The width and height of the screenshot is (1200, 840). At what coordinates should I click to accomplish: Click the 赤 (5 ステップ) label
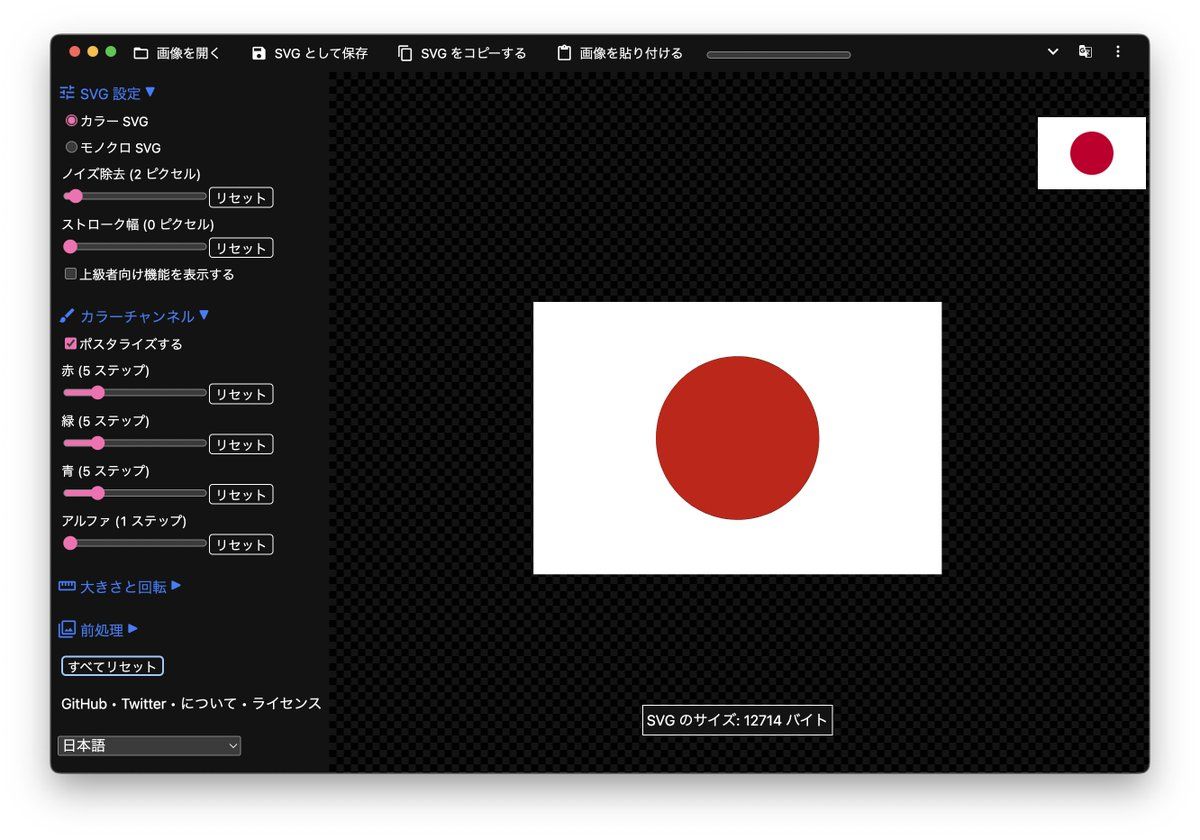[105, 370]
